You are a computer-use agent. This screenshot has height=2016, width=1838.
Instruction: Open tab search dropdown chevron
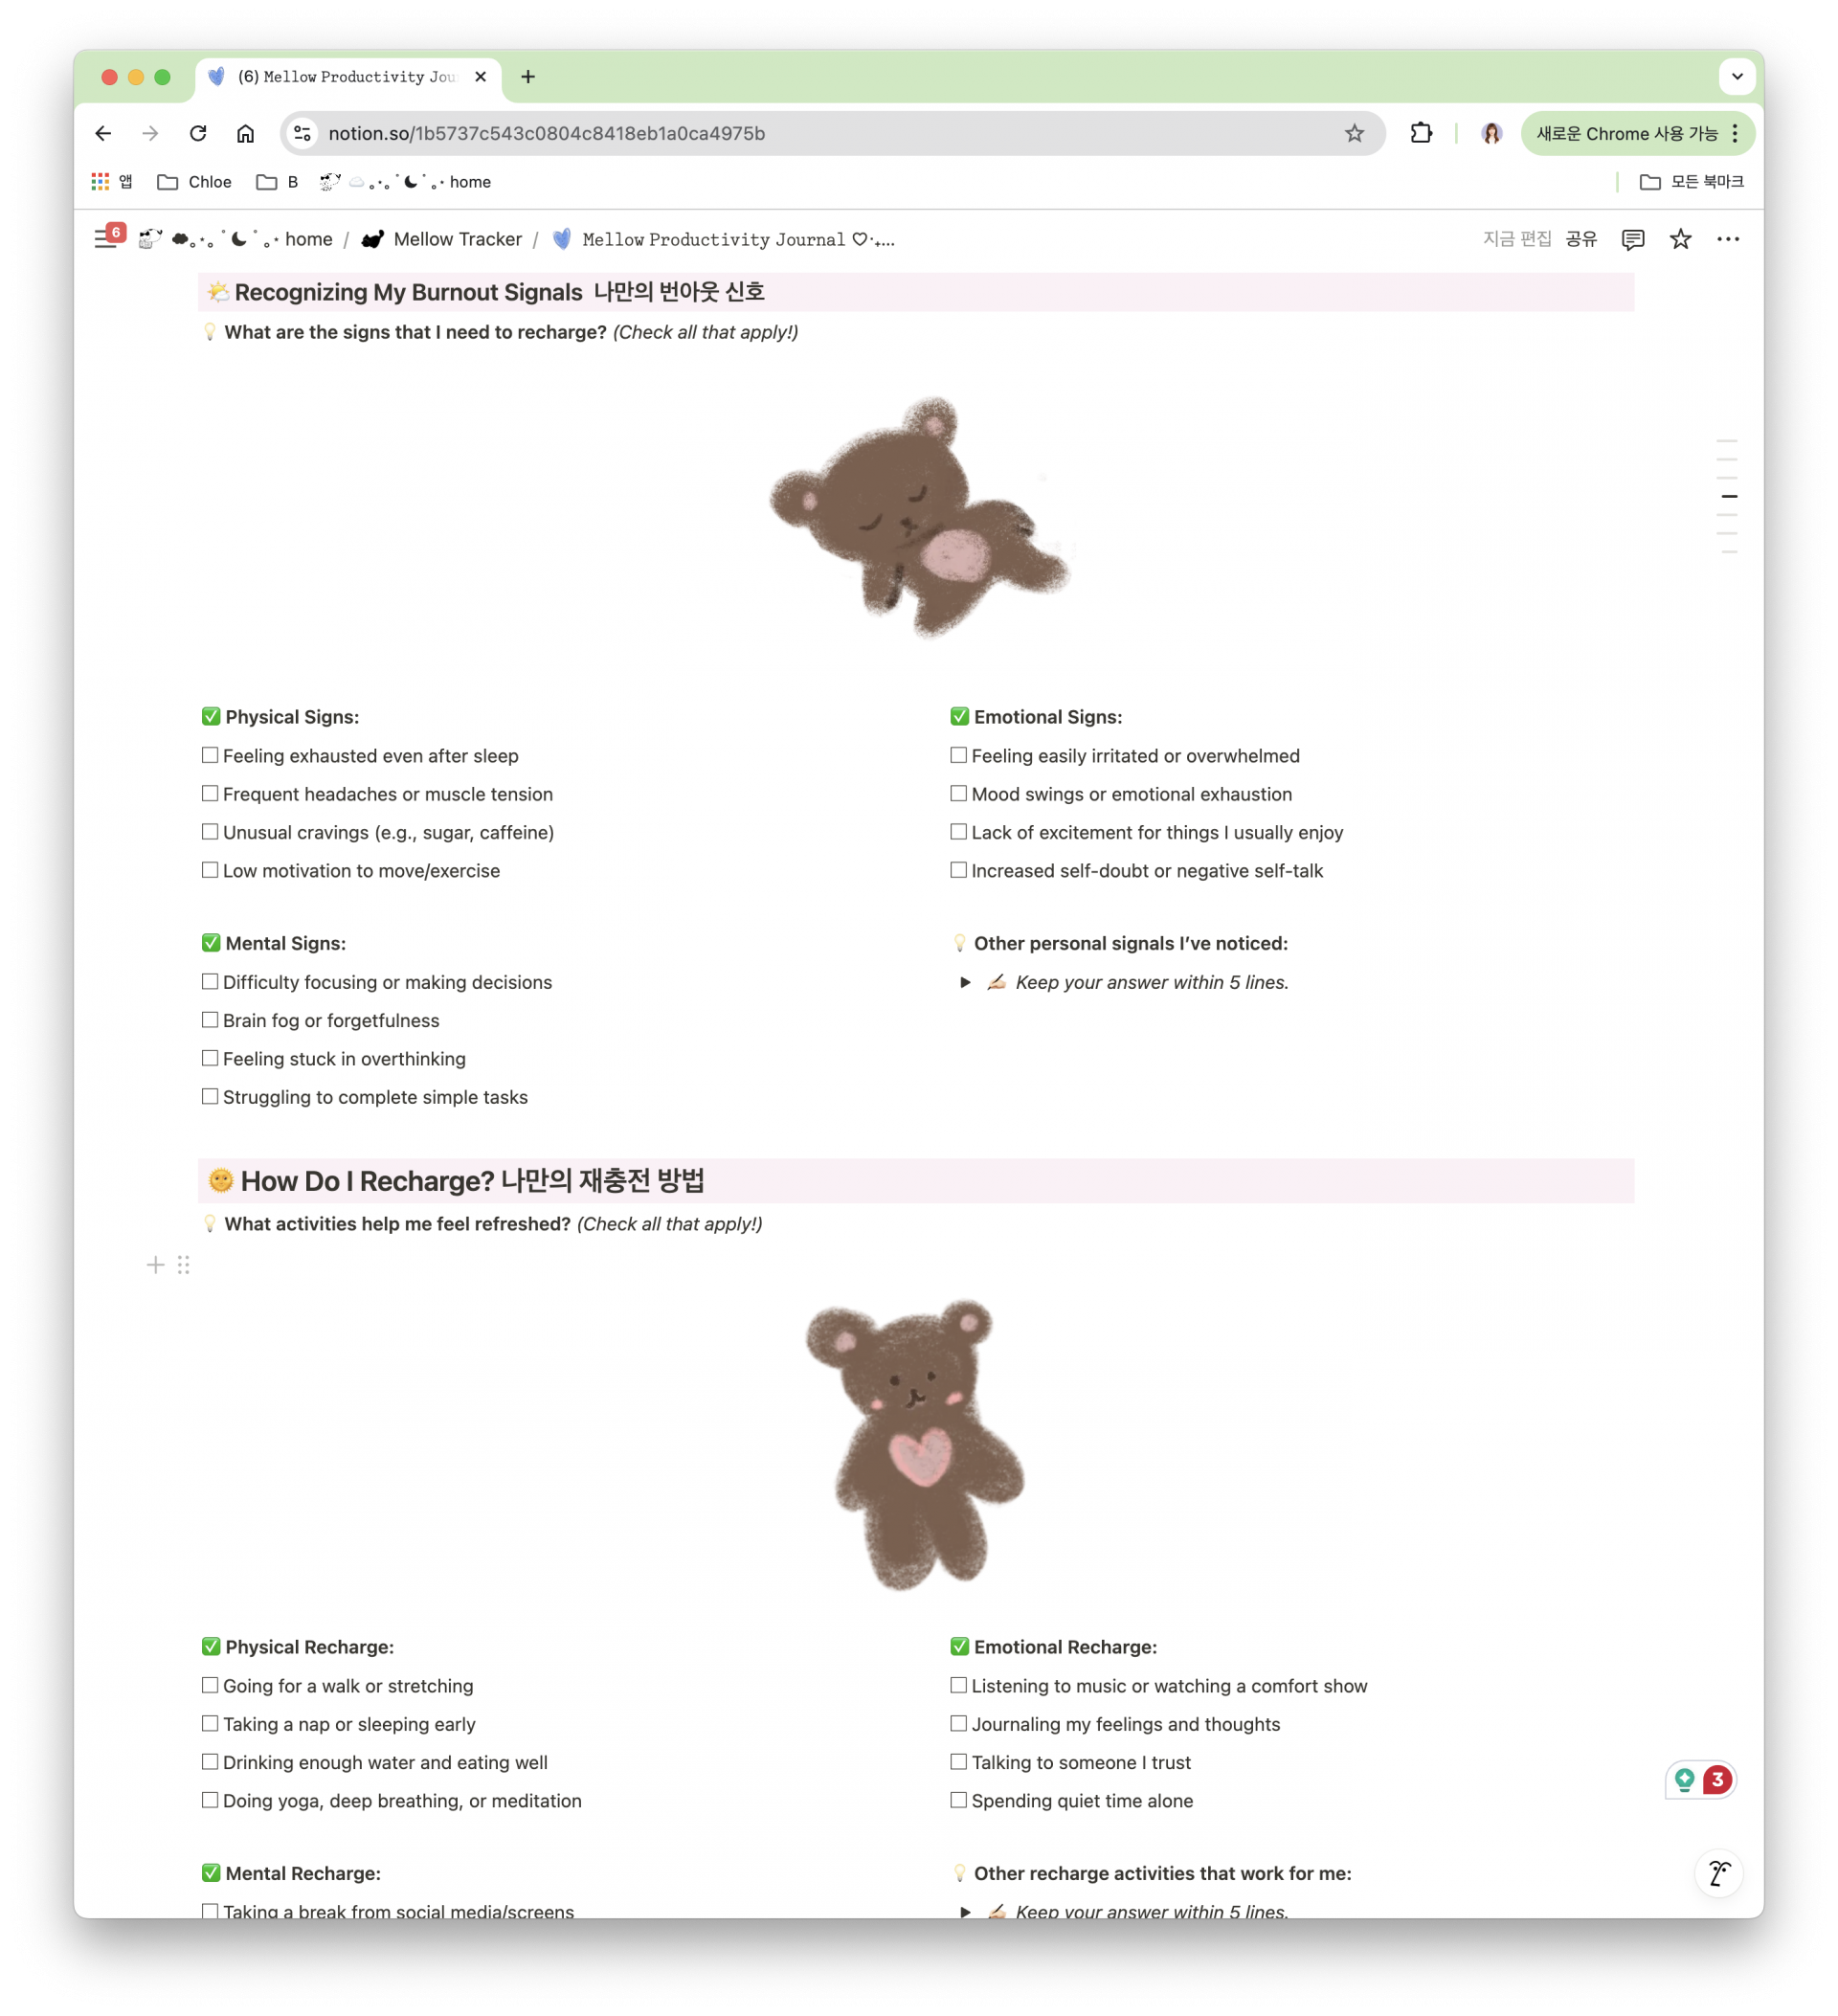point(1737,77)
